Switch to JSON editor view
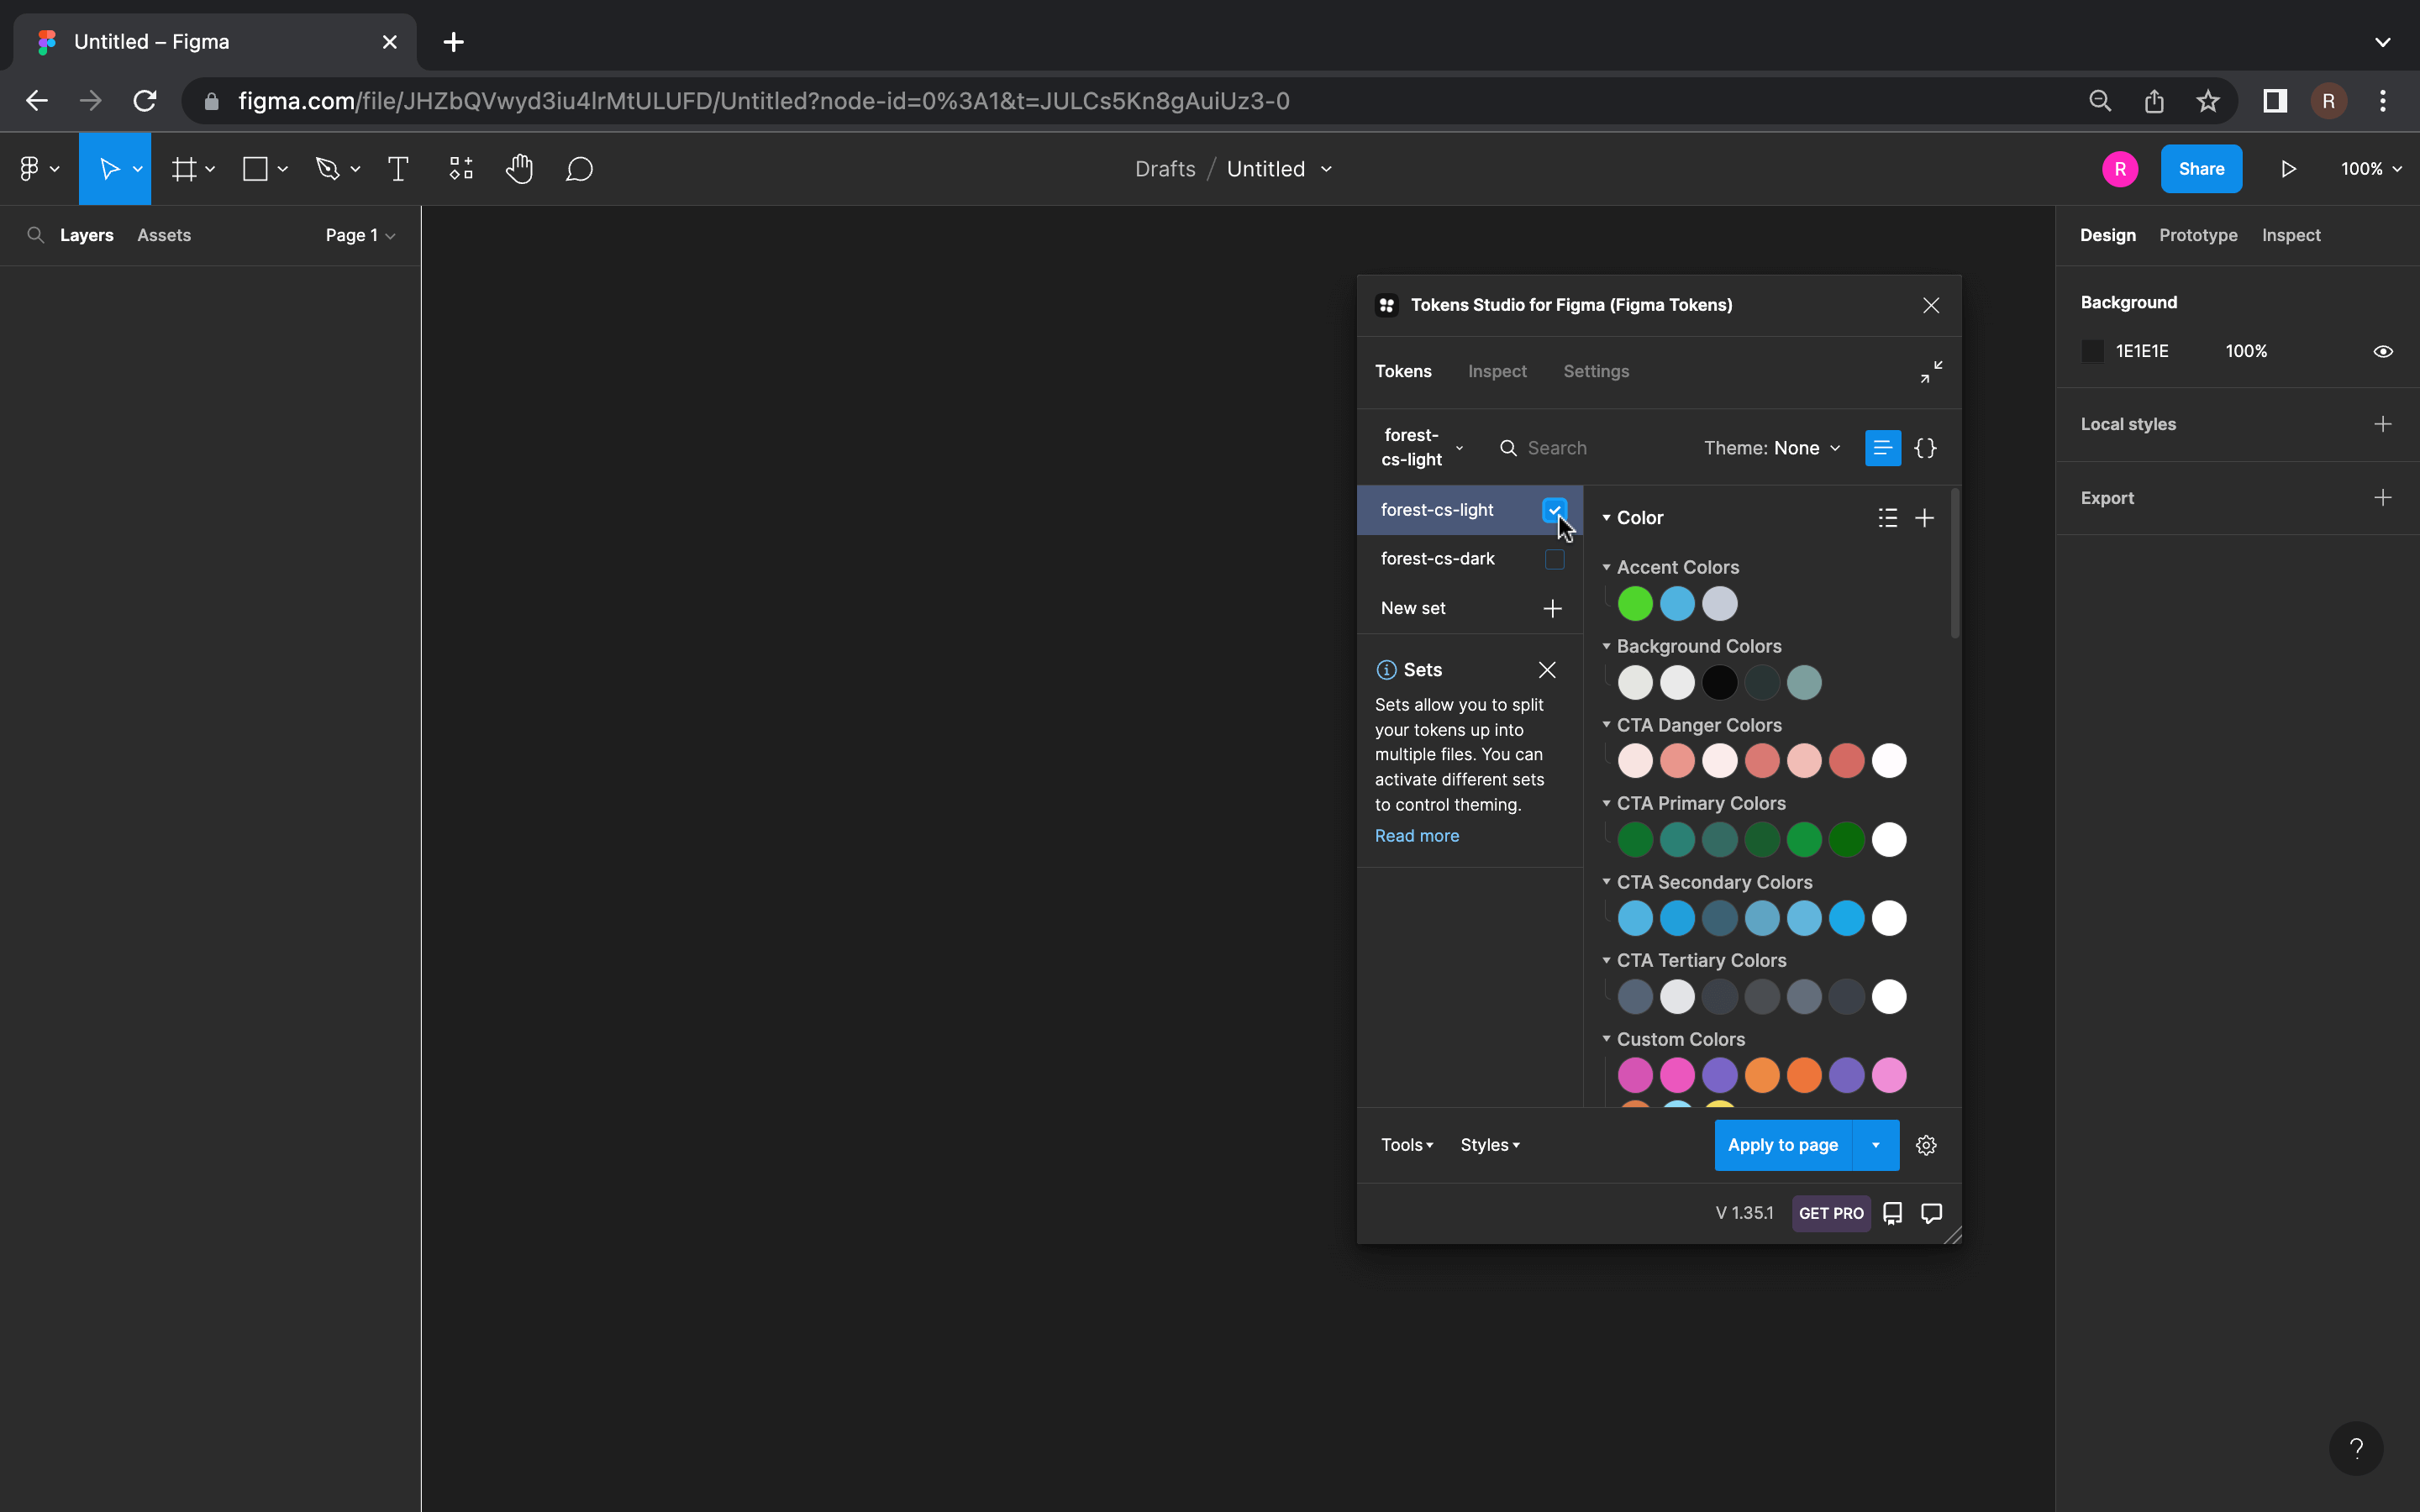 point(1925,448)
